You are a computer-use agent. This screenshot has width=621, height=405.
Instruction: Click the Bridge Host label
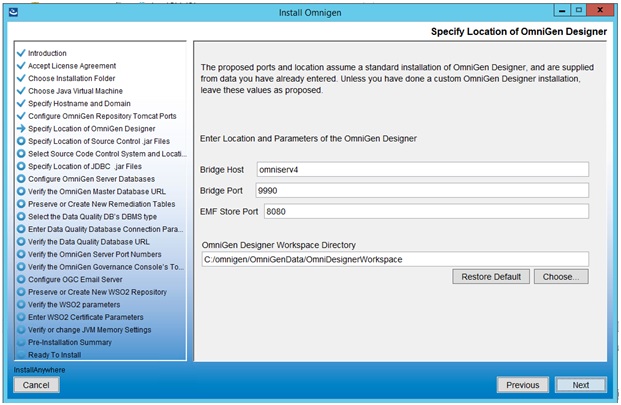click(x=222, y=170)
